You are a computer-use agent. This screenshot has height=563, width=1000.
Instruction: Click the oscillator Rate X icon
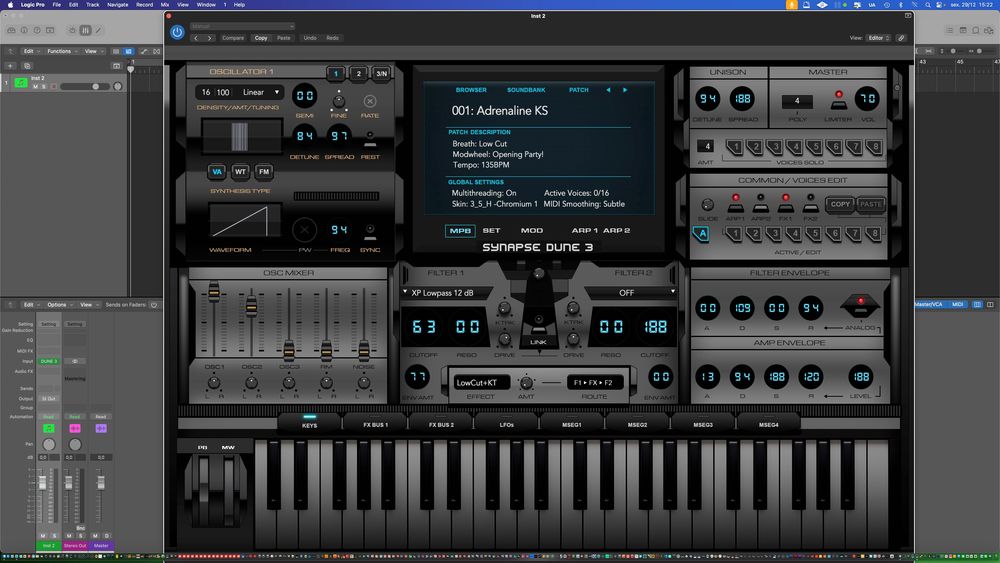[370, 101]
